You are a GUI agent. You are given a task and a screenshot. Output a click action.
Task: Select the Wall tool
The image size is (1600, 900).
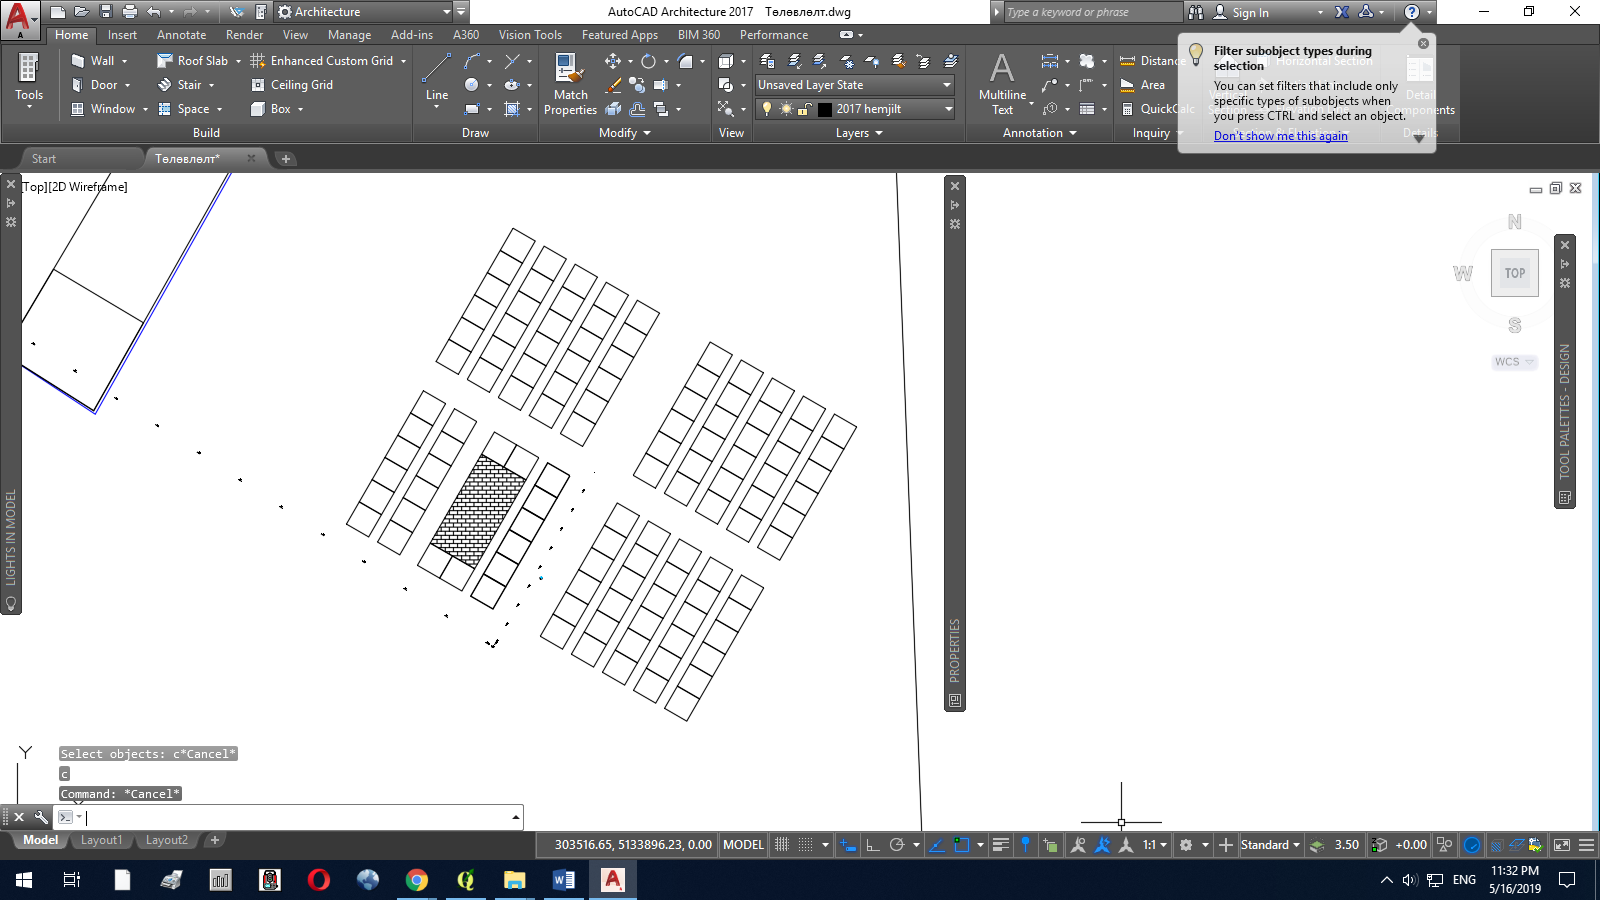(x=100, y=61)
